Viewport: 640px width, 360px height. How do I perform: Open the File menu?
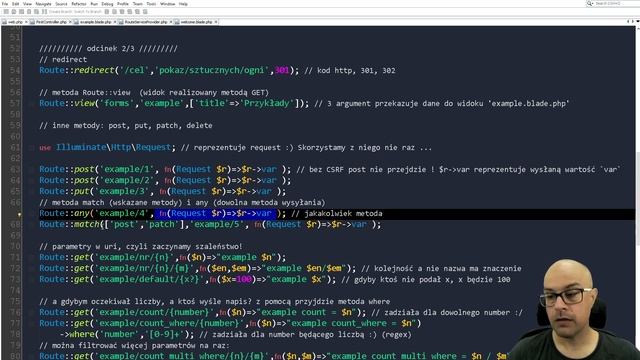point(5,4)
